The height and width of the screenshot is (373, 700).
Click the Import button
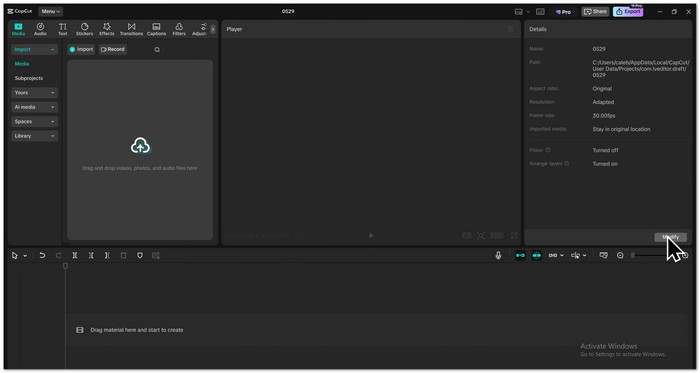pyautogui.click(x=81, y=50)
